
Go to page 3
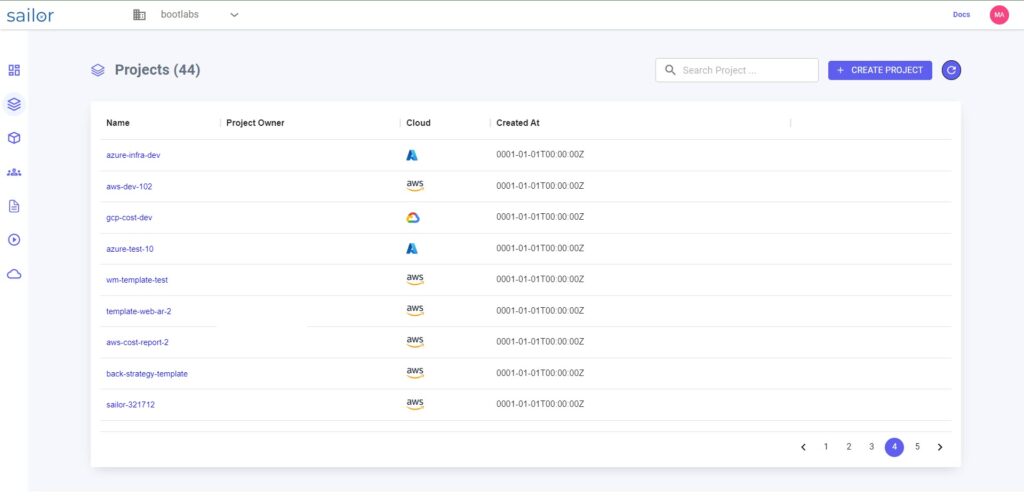pyautogui.click(x=872, y=447)
